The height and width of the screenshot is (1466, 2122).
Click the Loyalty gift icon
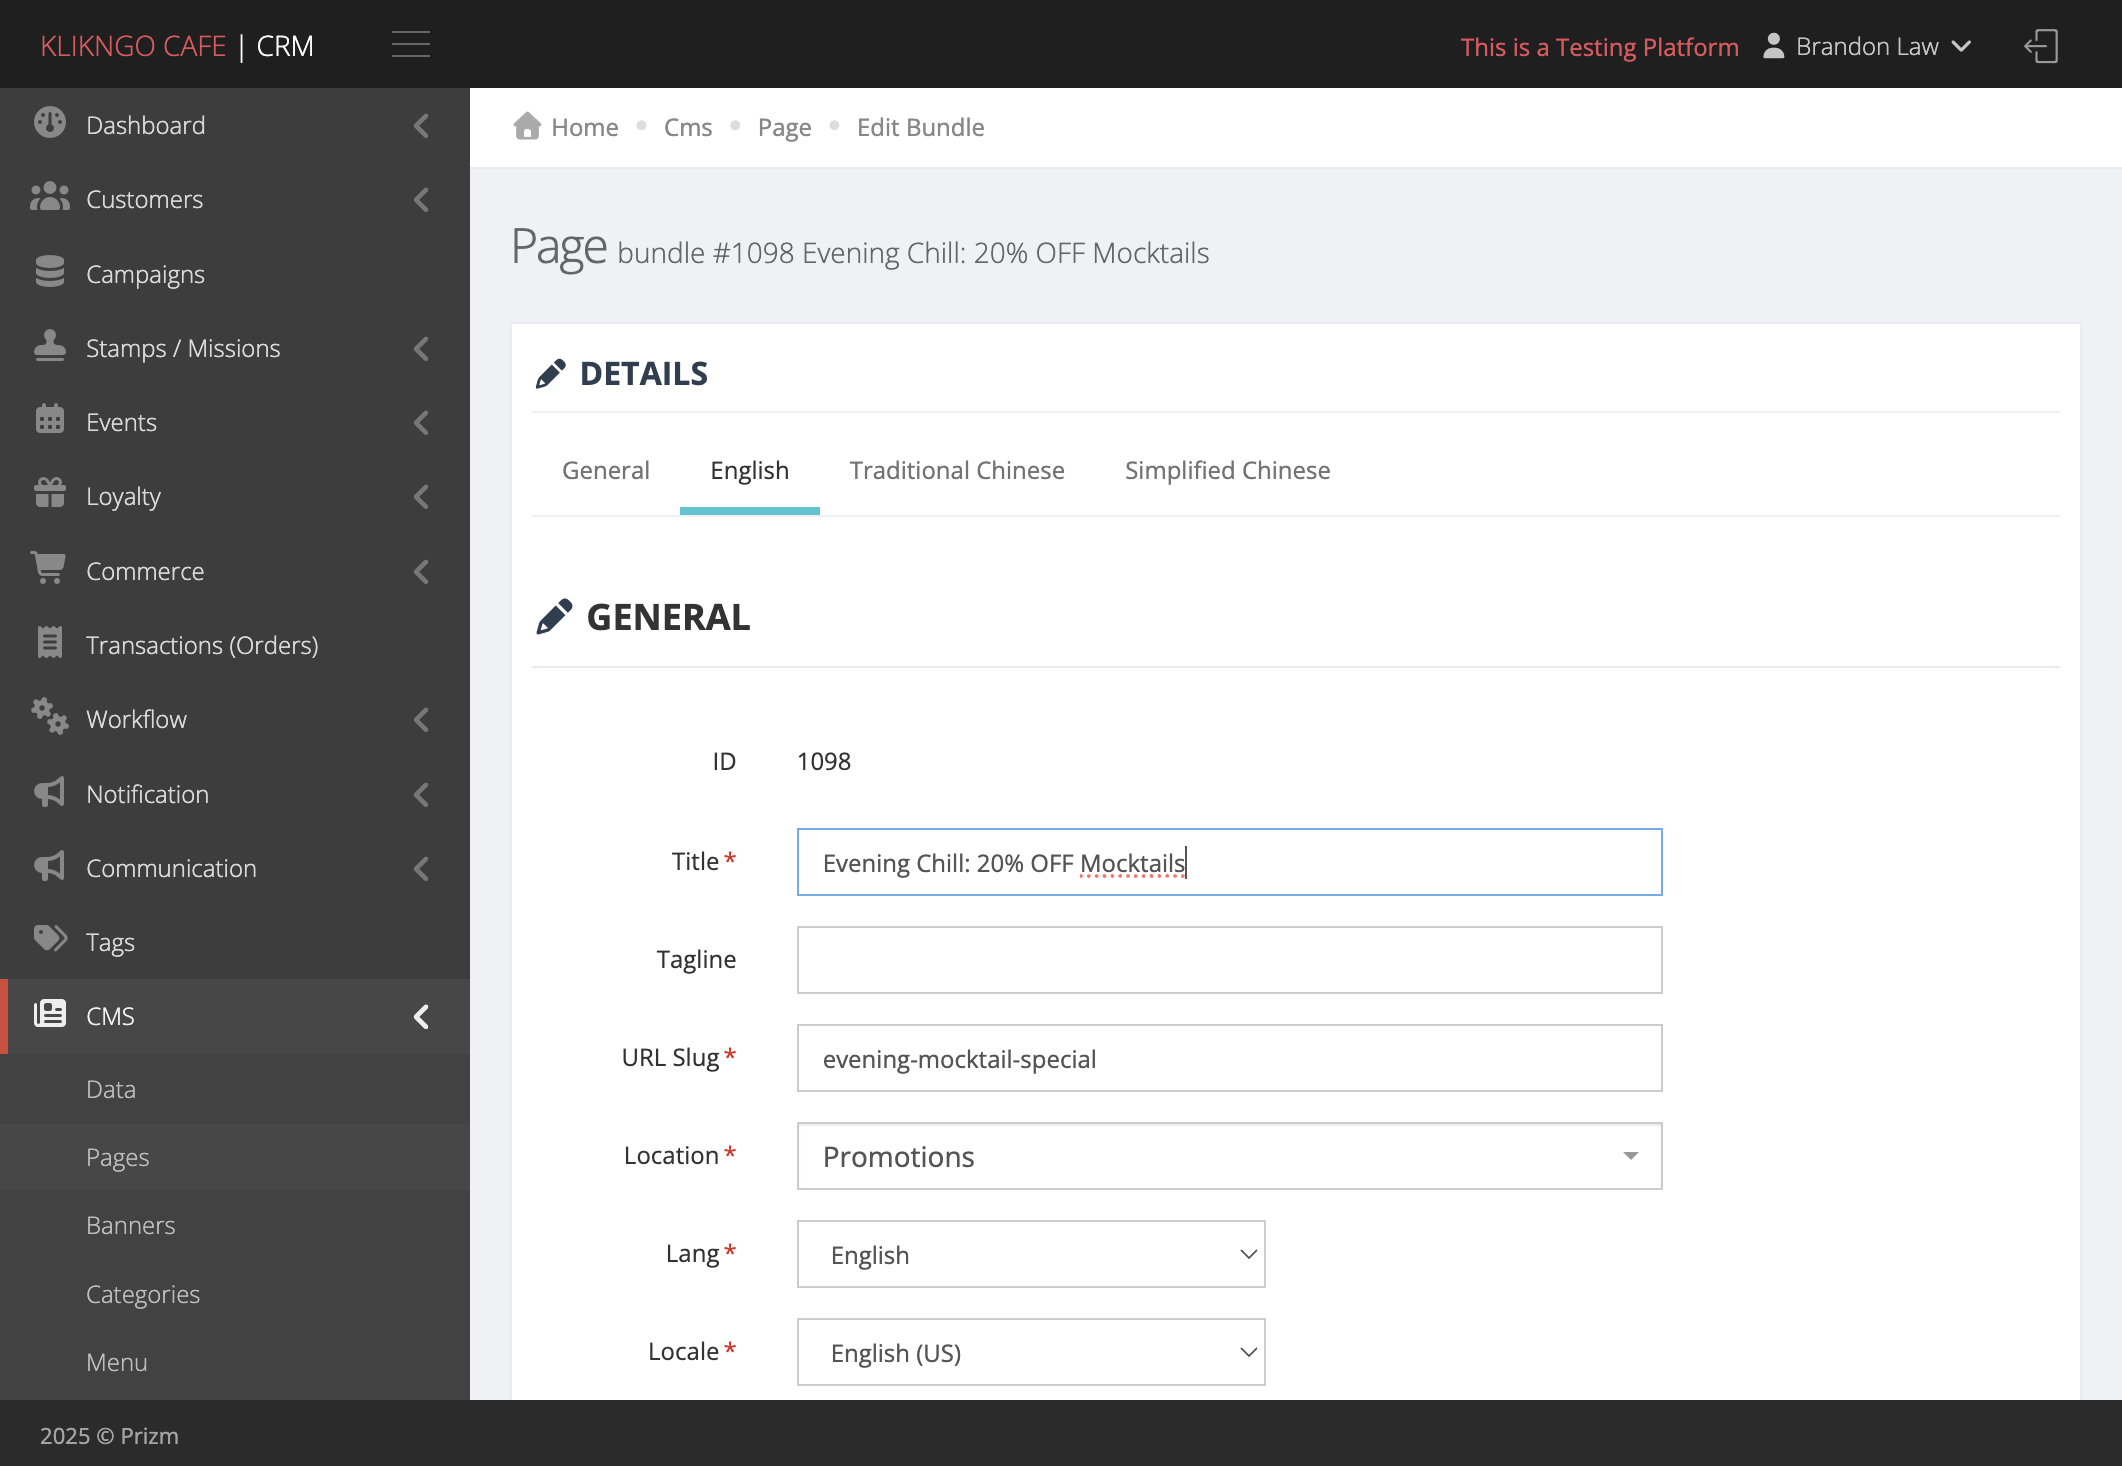[x=49, y=494]
